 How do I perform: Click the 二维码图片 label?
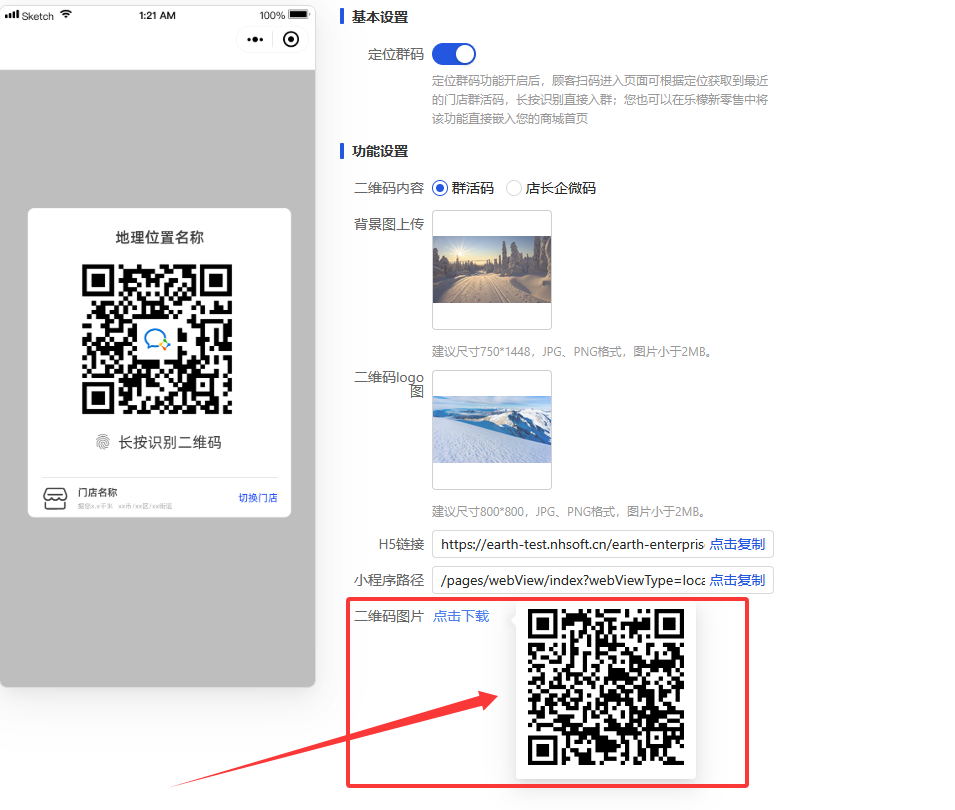point(389,616)
